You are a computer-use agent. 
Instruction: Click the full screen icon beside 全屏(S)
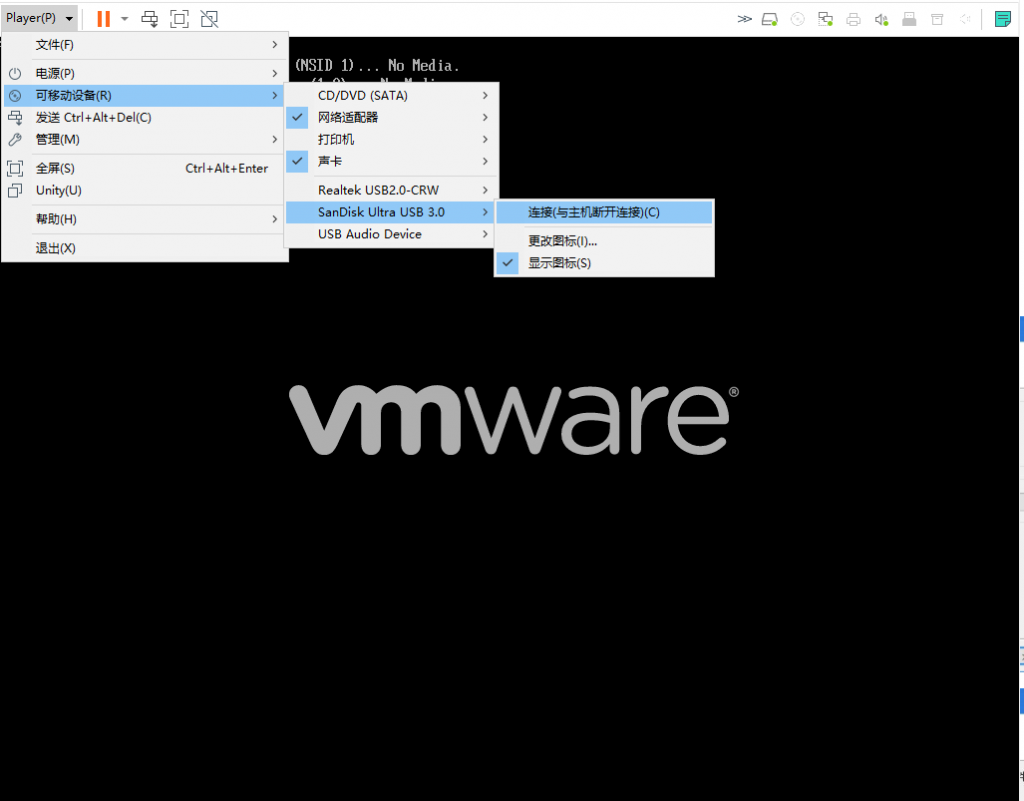[15, 168]
